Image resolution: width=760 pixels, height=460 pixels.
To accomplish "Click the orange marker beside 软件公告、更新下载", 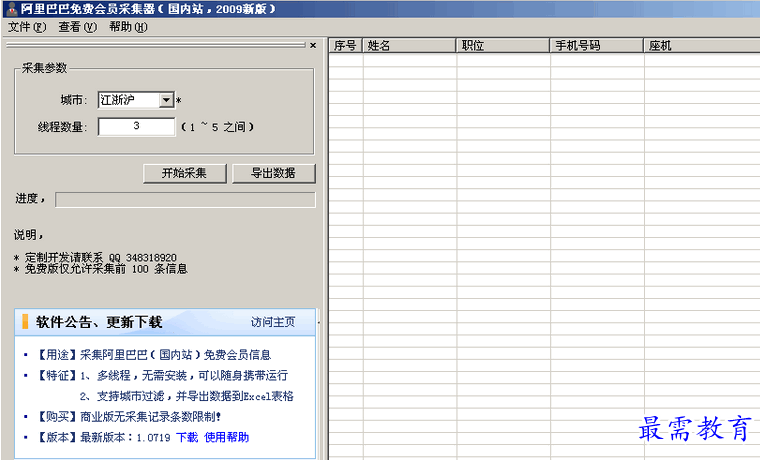I will (x=25, y=321).
